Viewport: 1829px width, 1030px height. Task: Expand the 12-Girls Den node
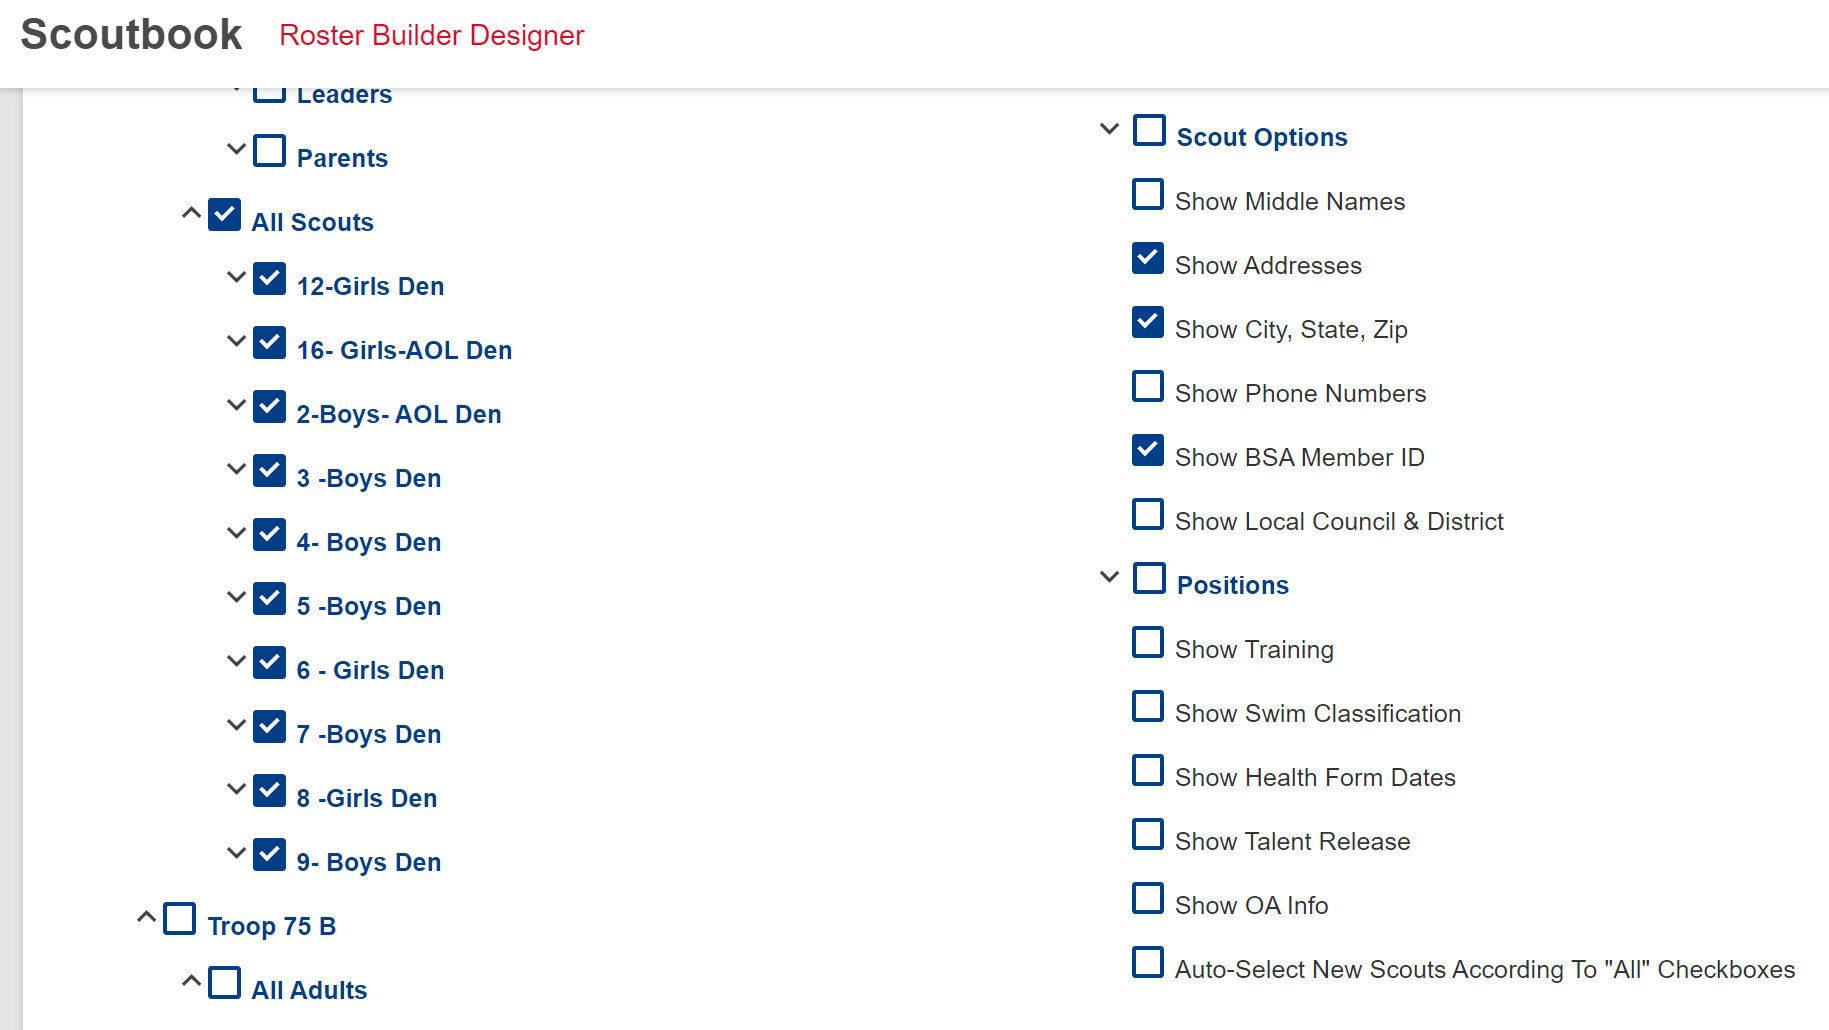coord(236,278)
